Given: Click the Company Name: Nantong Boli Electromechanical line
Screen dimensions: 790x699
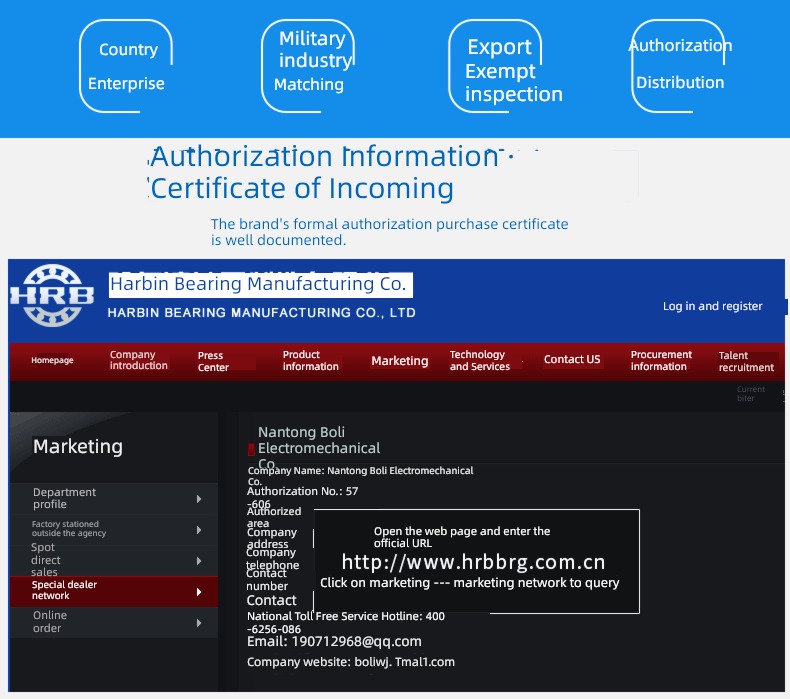Looking at the screenshot, I should point(360,475).
